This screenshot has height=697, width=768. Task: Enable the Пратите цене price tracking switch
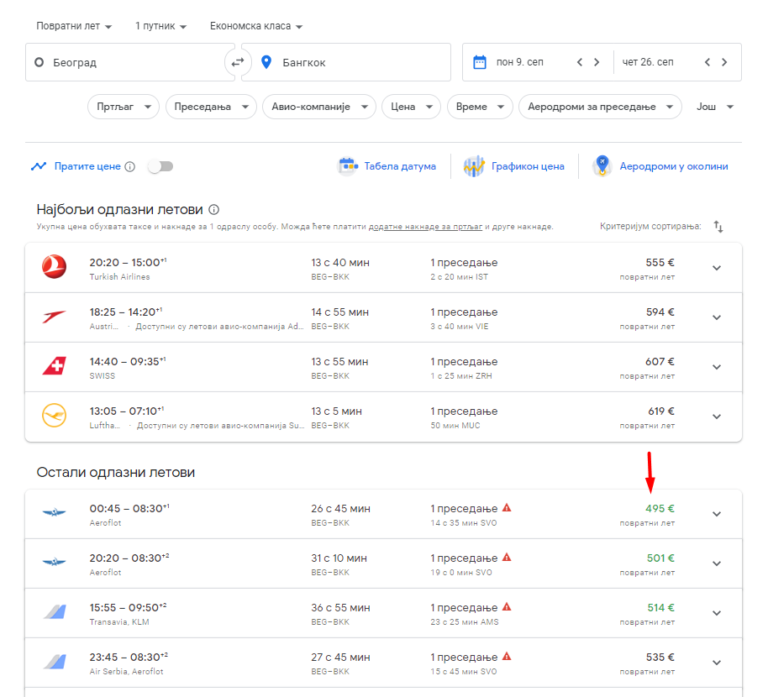pyautogui.click(x=160, y=167)
